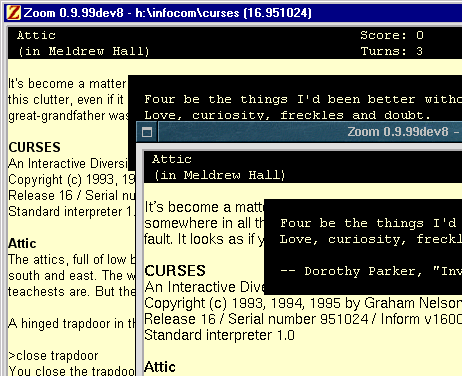Click 'It's become a matter' line in back window
The height and width of the screenshot is (376, 462).
pos(68,84)
